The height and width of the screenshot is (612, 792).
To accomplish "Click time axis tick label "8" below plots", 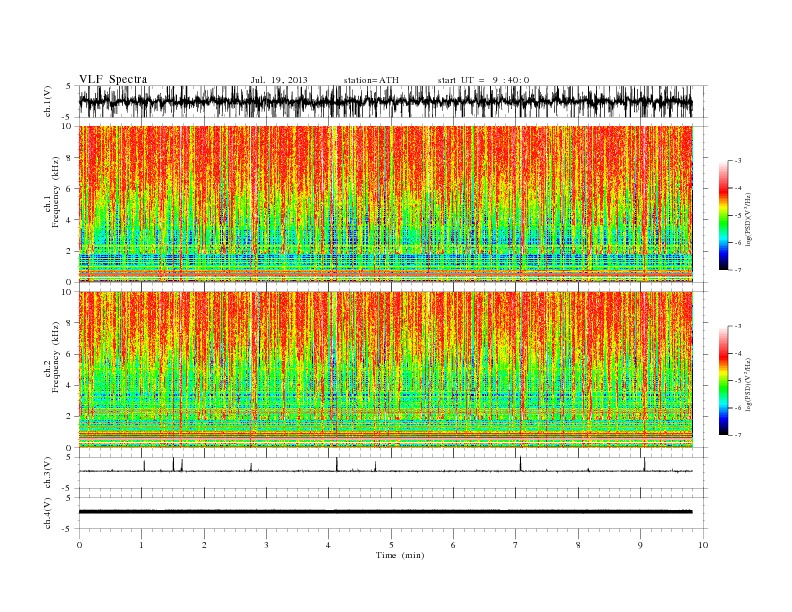I will coord(578,545).
